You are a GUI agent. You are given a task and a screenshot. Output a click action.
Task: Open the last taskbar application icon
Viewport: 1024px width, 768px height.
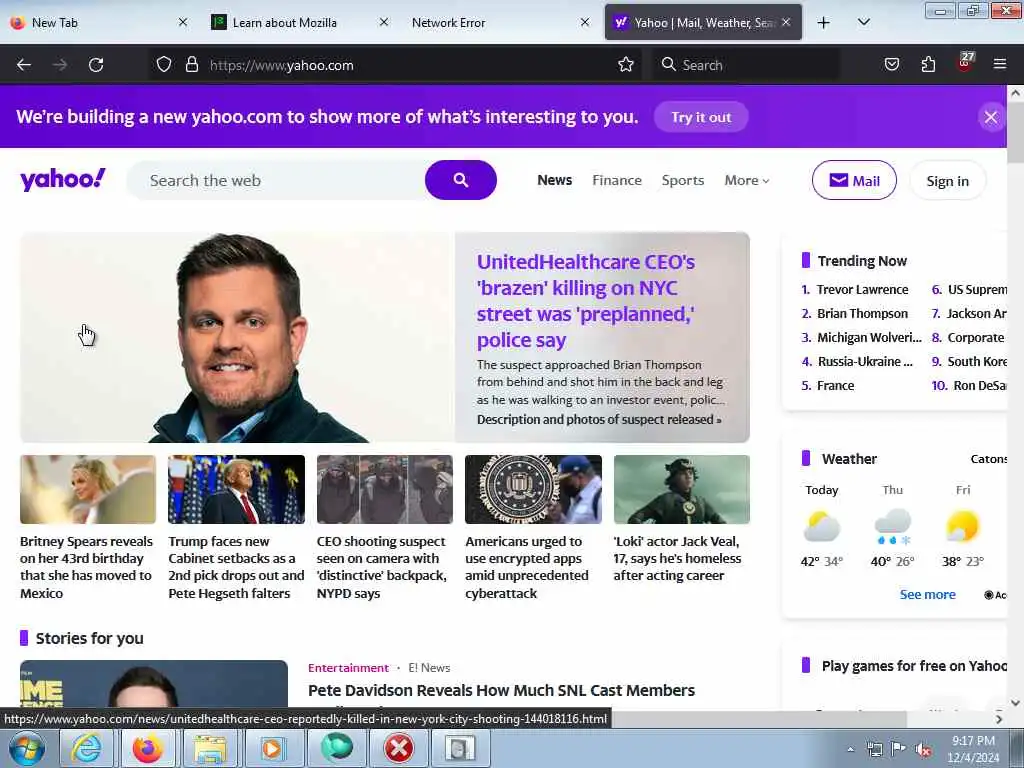pyautogui.click(x=460, y=748)
